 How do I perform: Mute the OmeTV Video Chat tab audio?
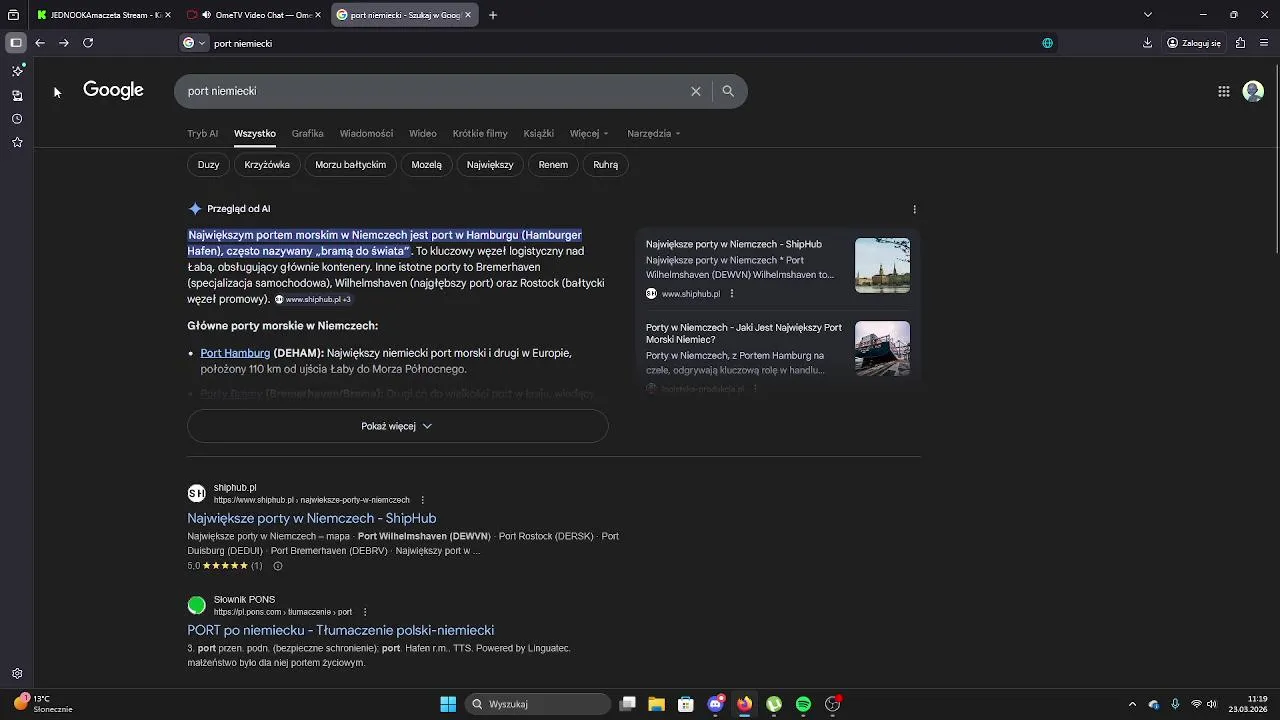[206, 15]
